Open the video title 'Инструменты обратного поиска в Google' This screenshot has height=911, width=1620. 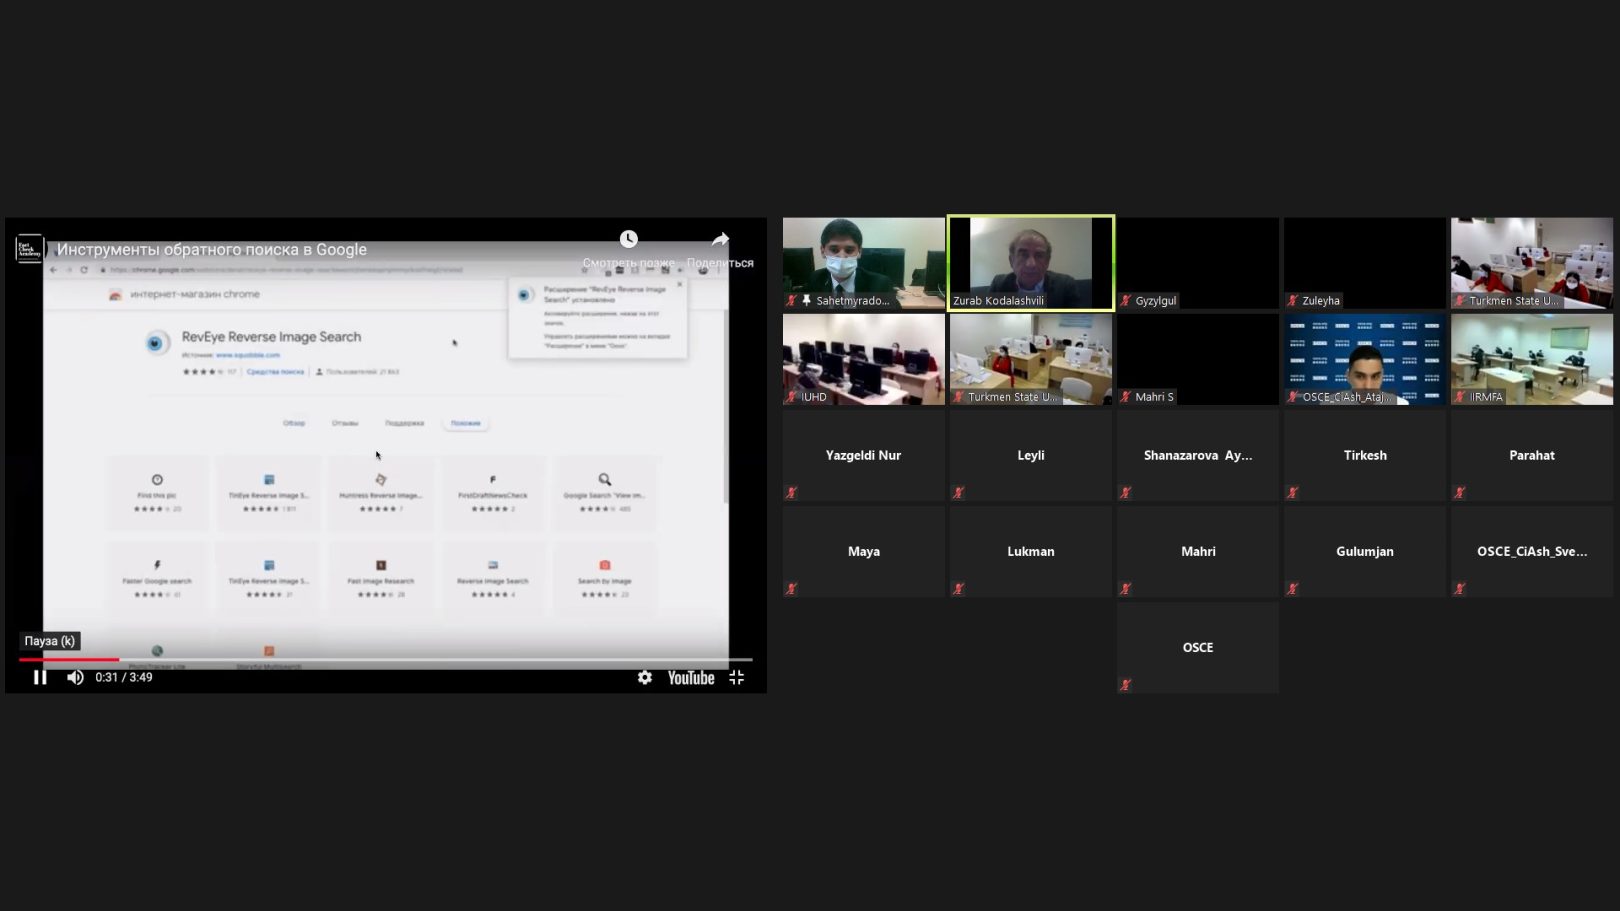[x=212, y=249]
